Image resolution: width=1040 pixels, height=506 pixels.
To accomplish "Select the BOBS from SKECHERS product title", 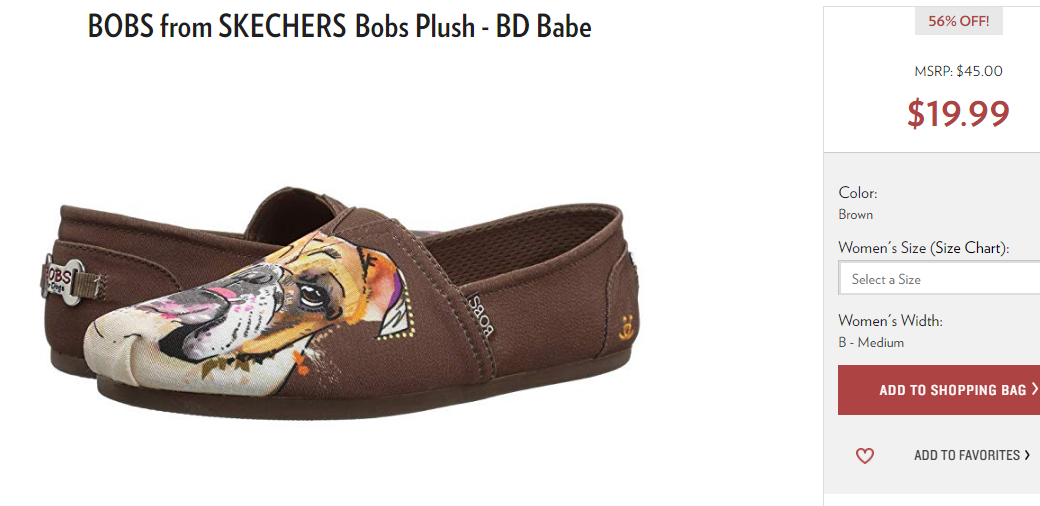I will click(339, 26).
